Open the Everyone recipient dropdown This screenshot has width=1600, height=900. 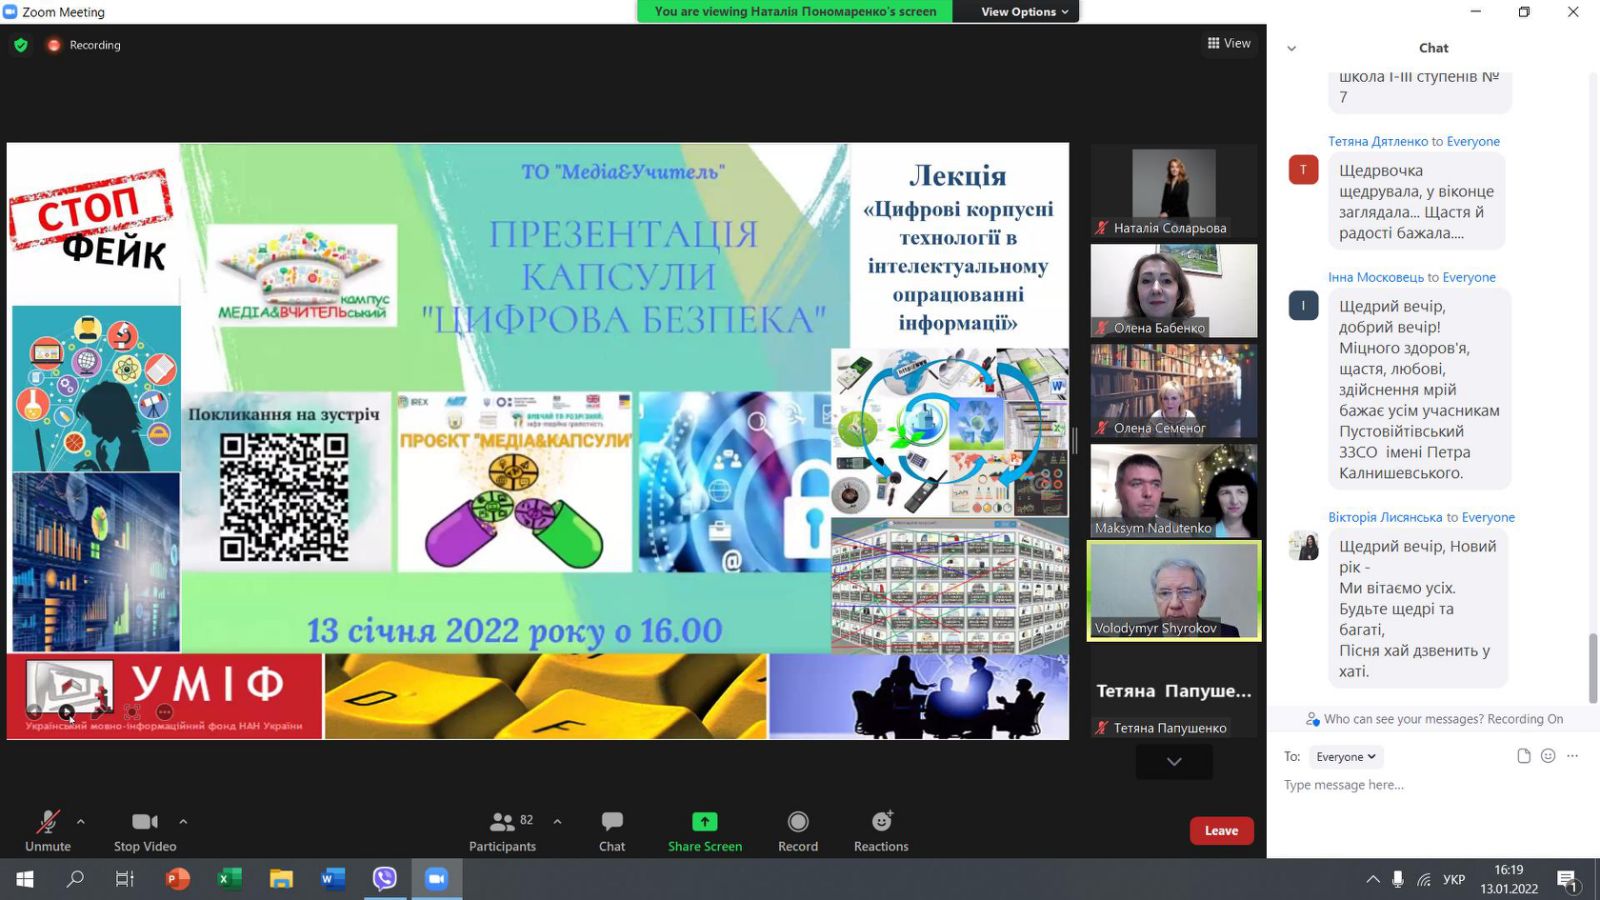tap(1345, 757)
